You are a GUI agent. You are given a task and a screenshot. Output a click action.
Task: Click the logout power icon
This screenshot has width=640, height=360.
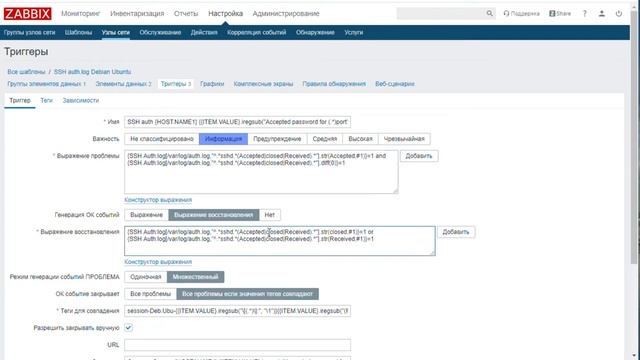[x=619, y=13]
